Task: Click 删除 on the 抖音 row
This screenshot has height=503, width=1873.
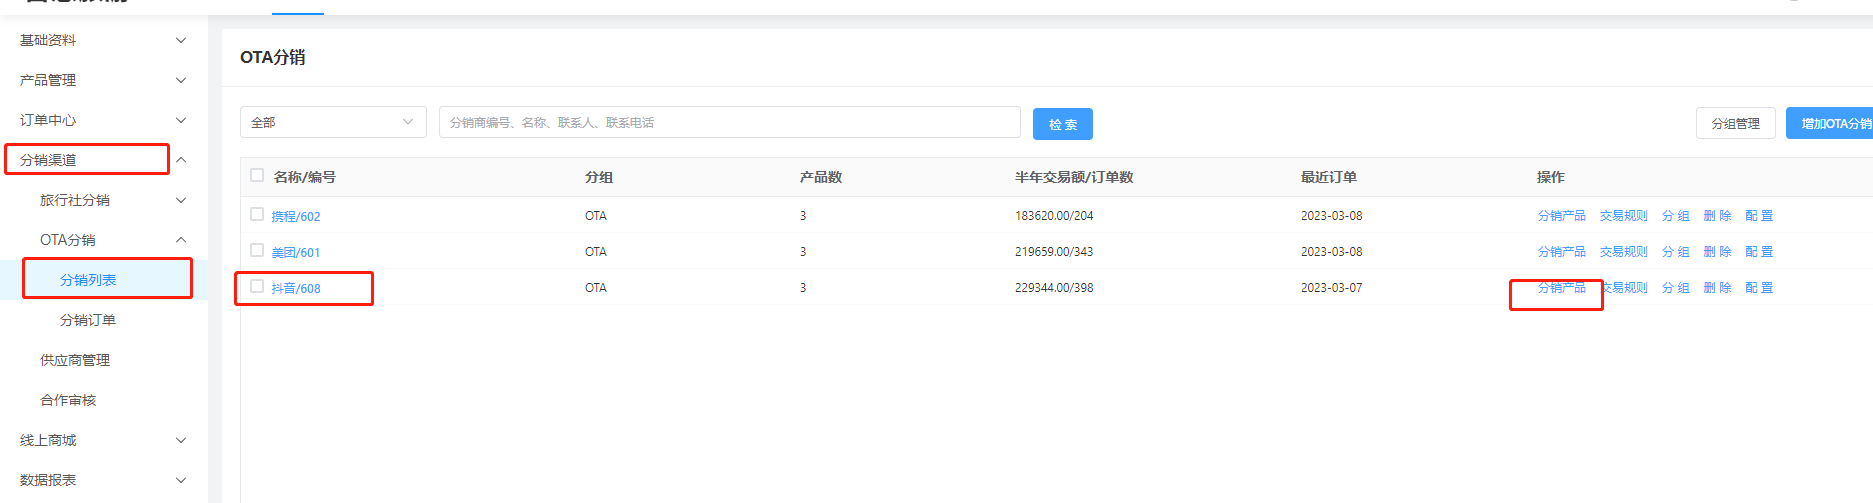Action: coord(1717,288)
